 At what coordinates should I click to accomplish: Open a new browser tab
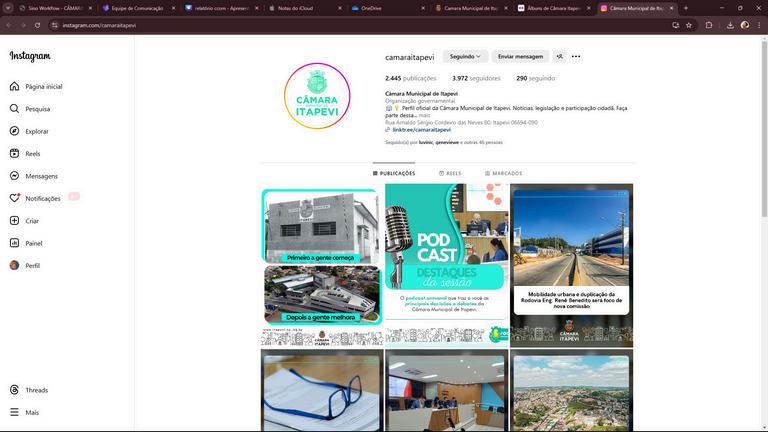click(685, 8)
